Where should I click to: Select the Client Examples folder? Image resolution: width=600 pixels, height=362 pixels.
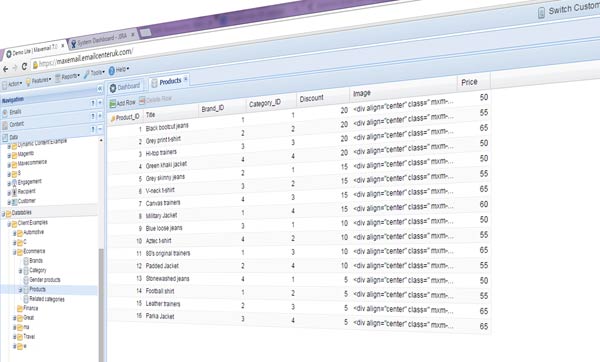click(x=33, y=223)
